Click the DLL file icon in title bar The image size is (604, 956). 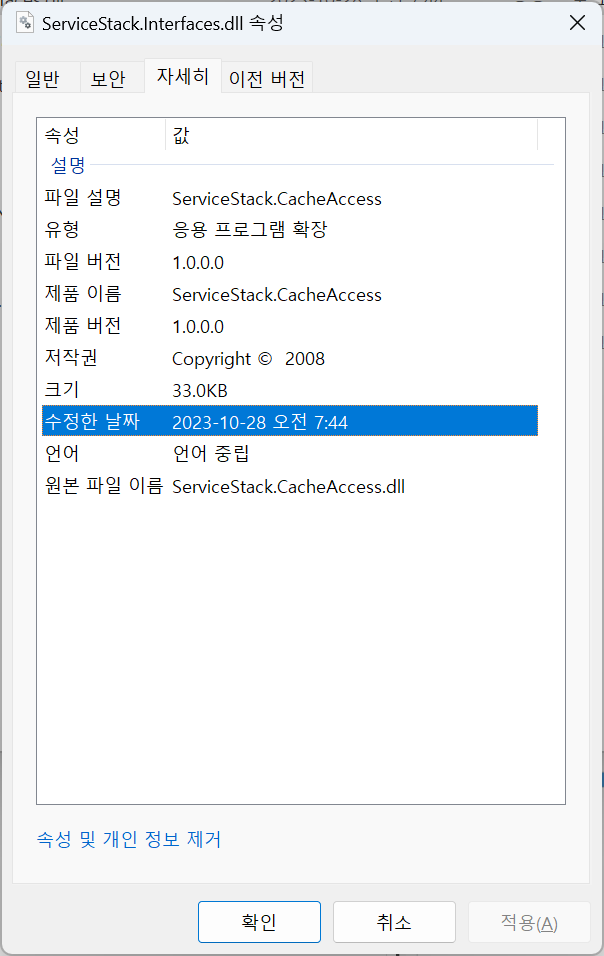click(25, 23)
